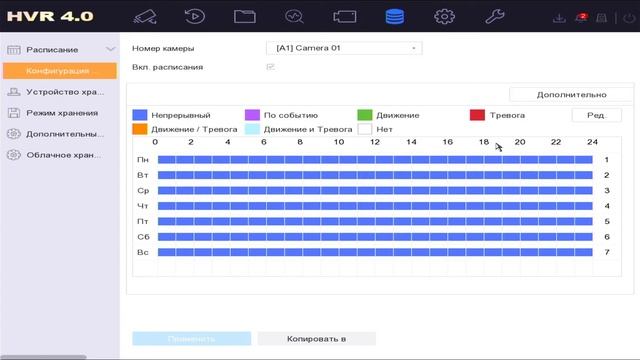Viewport: 640px width, 360px height.
Task: Click the Облачное хранение gear icon
Action: [x=13, y=155]
